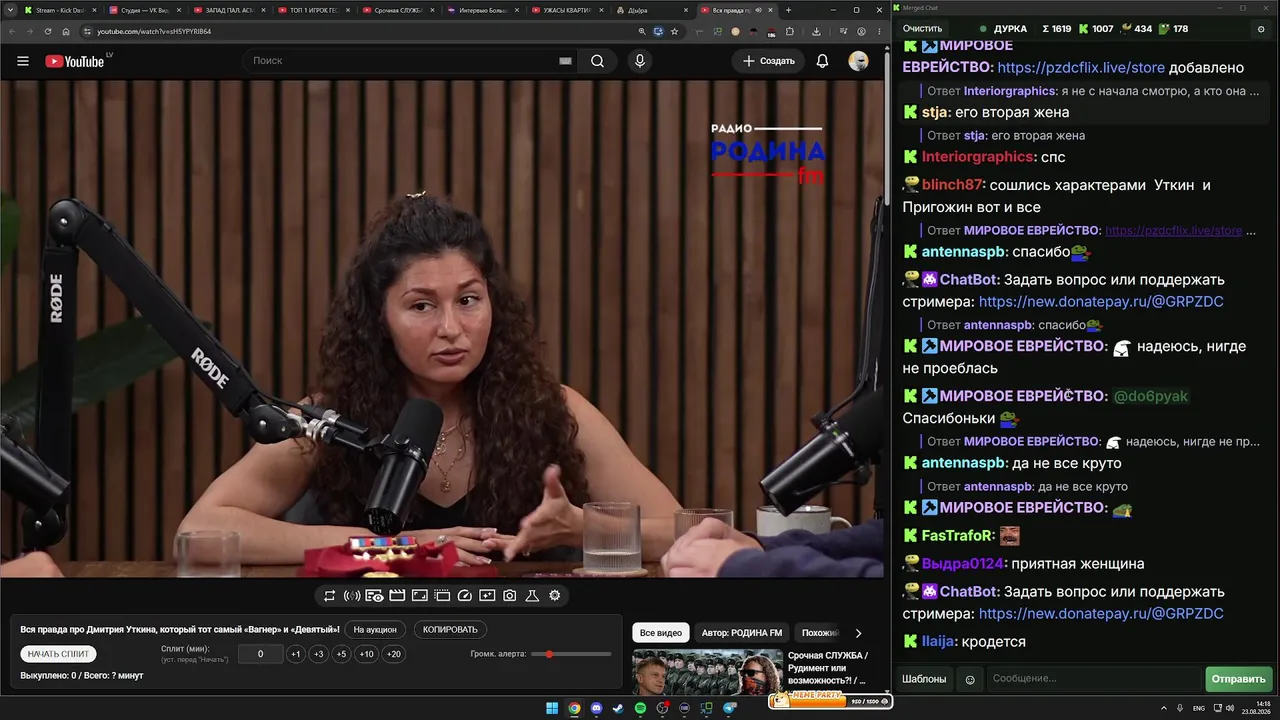This screenshot has height=720, width=1280.
Task: Open the flask experiments icon
Action: pyautogui.click(x=532, y=596)
